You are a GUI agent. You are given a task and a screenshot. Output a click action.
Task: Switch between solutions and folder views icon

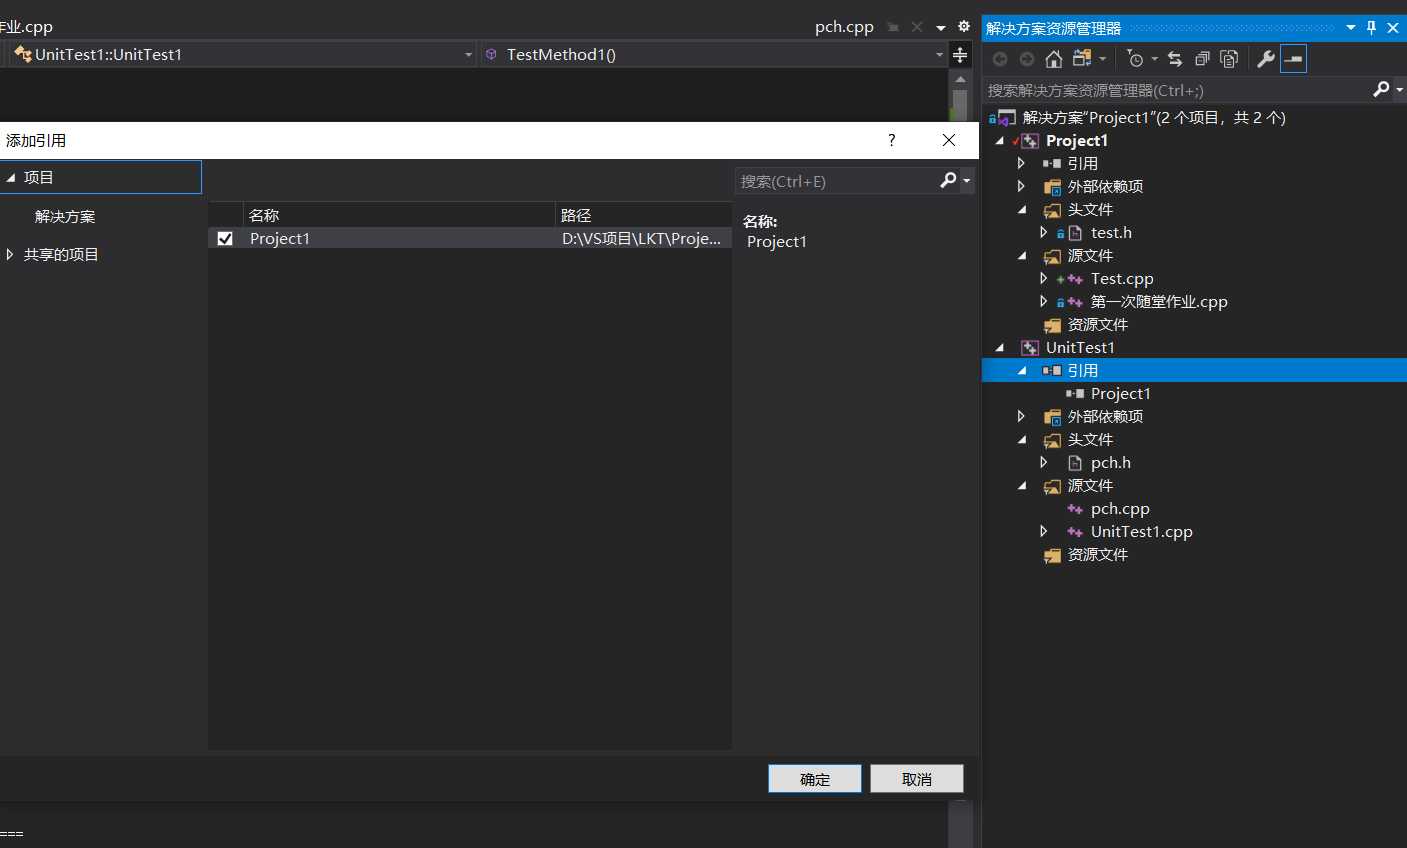pyautogui.click(x=1082, y=59)
